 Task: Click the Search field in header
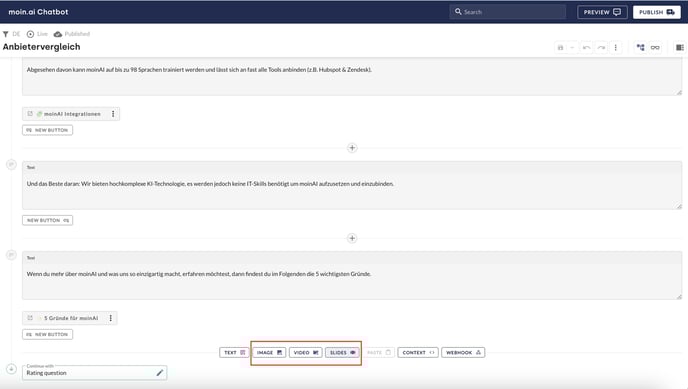coord(507,12)
